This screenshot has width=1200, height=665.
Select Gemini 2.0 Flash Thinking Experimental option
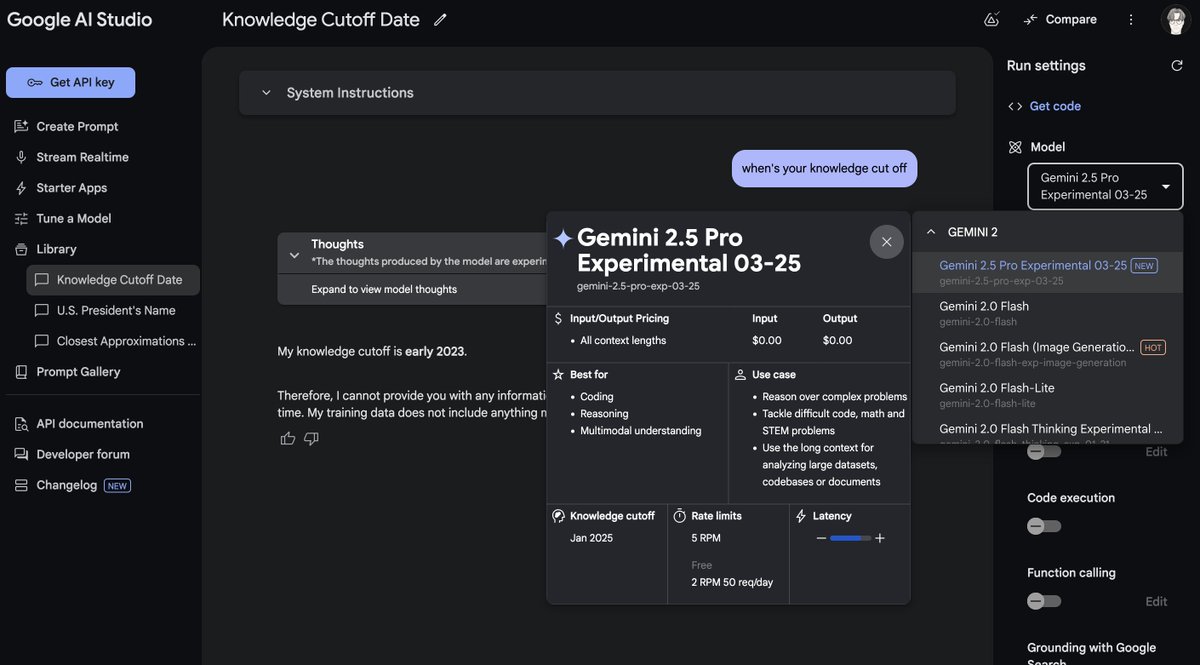click(1047, 430)
